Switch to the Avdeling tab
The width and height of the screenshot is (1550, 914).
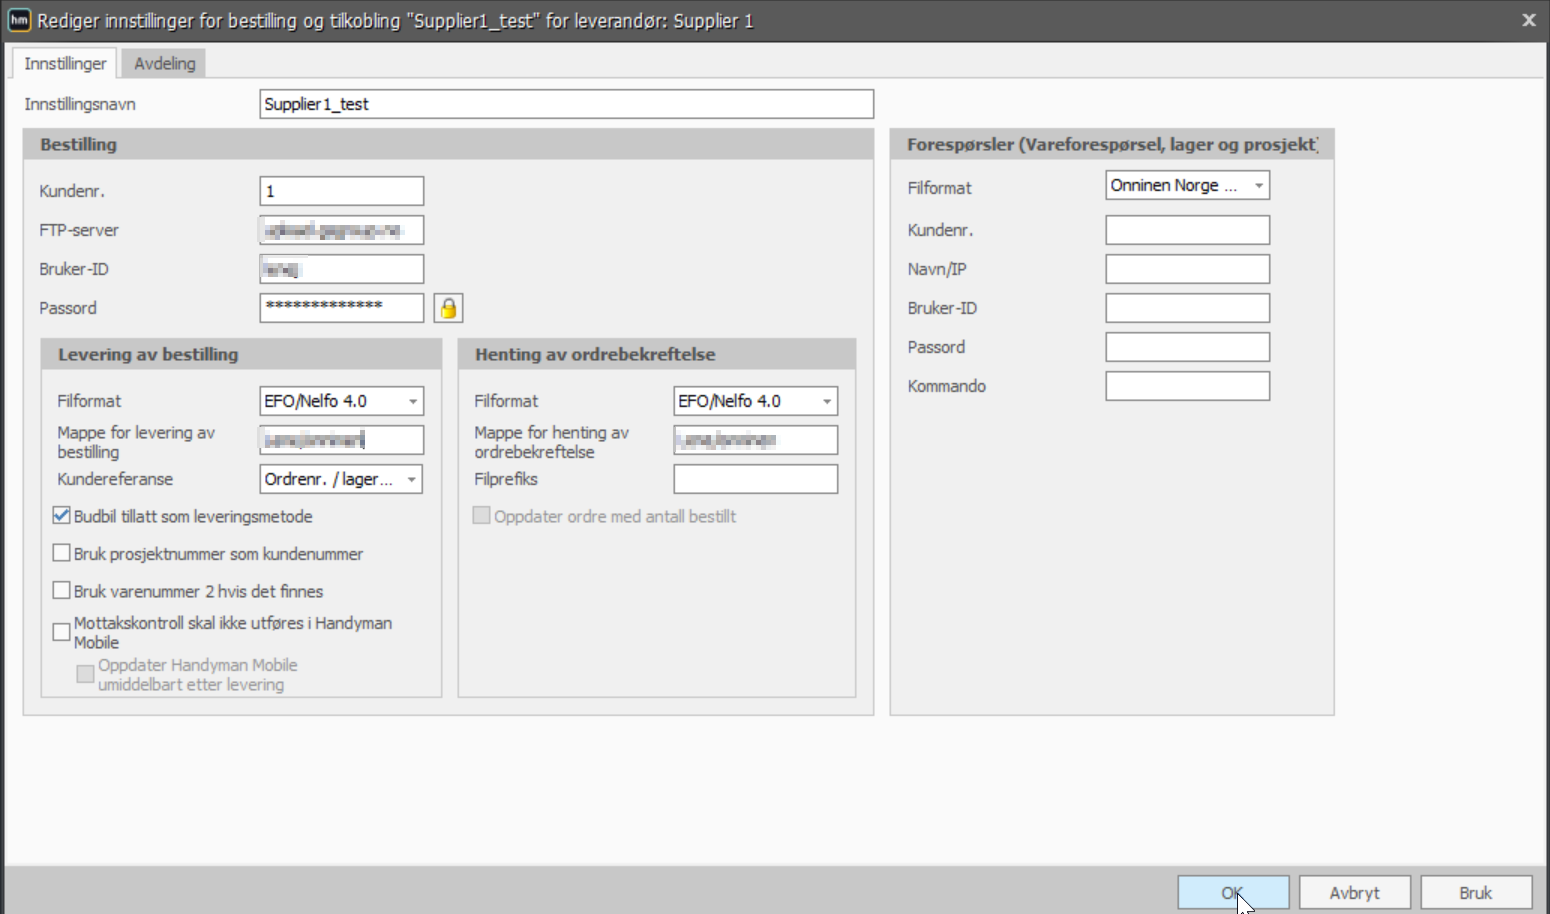165,63
